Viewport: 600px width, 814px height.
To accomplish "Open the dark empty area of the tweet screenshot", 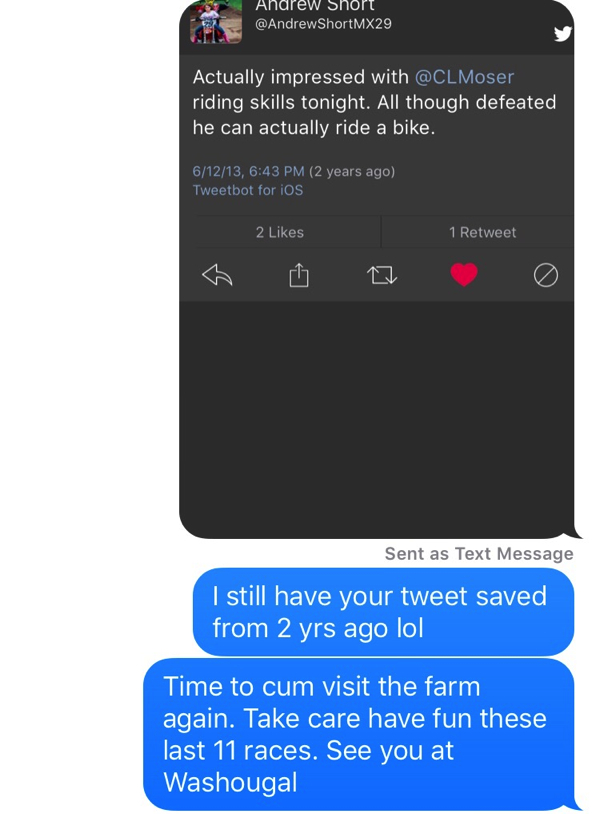I will coord(376,420).
